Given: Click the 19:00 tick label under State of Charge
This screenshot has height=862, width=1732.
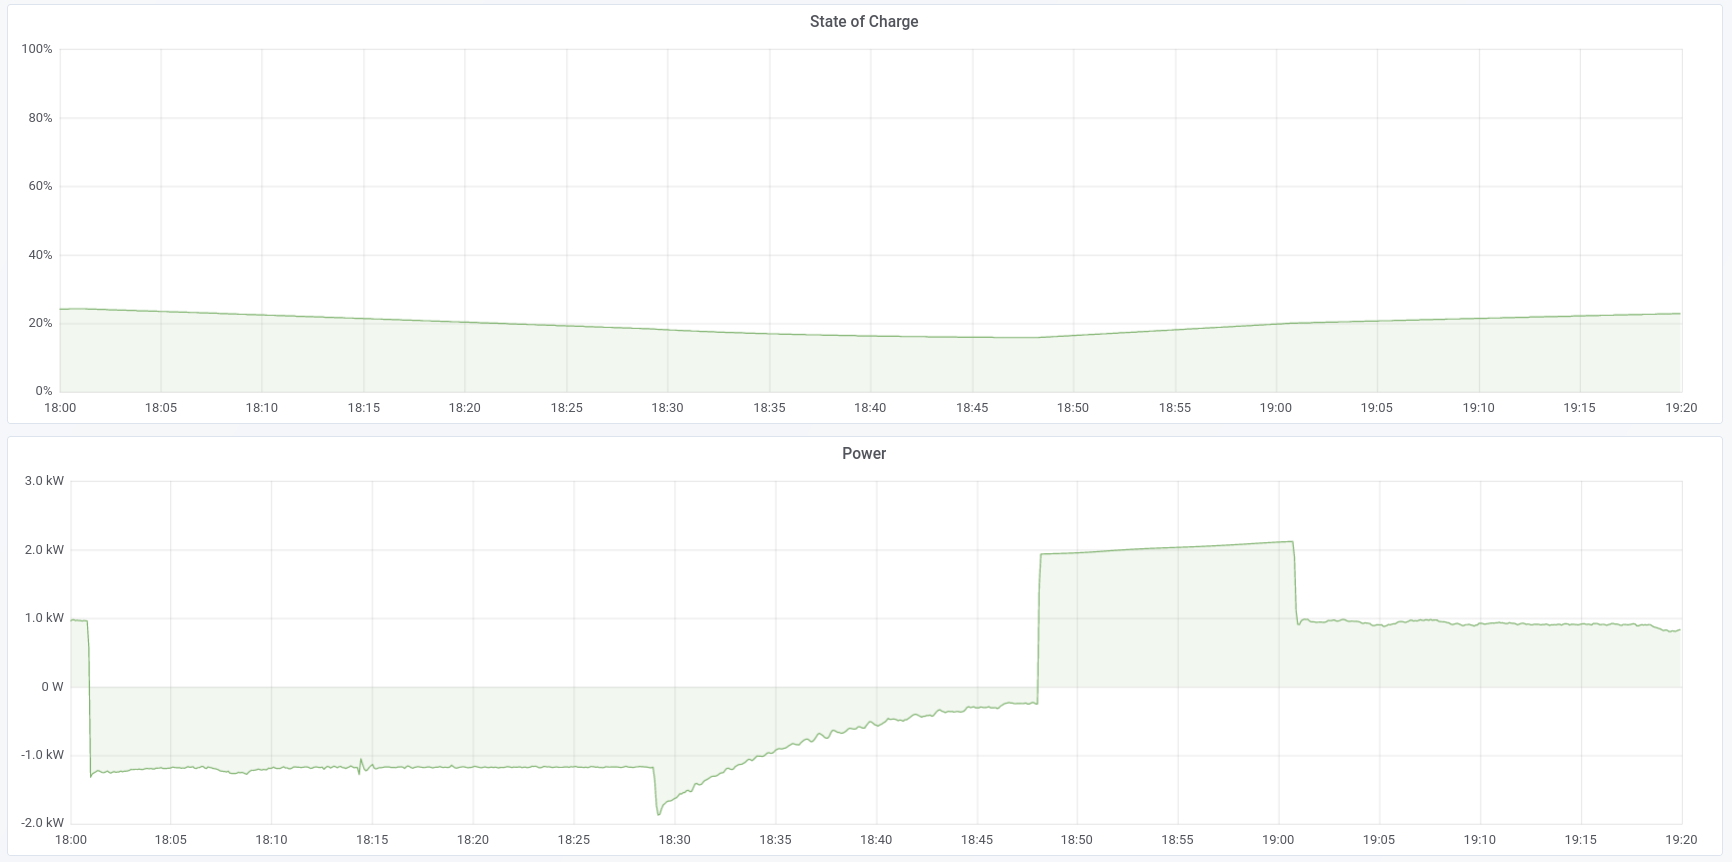Looking at the screenshot, I should point(1275,408).
